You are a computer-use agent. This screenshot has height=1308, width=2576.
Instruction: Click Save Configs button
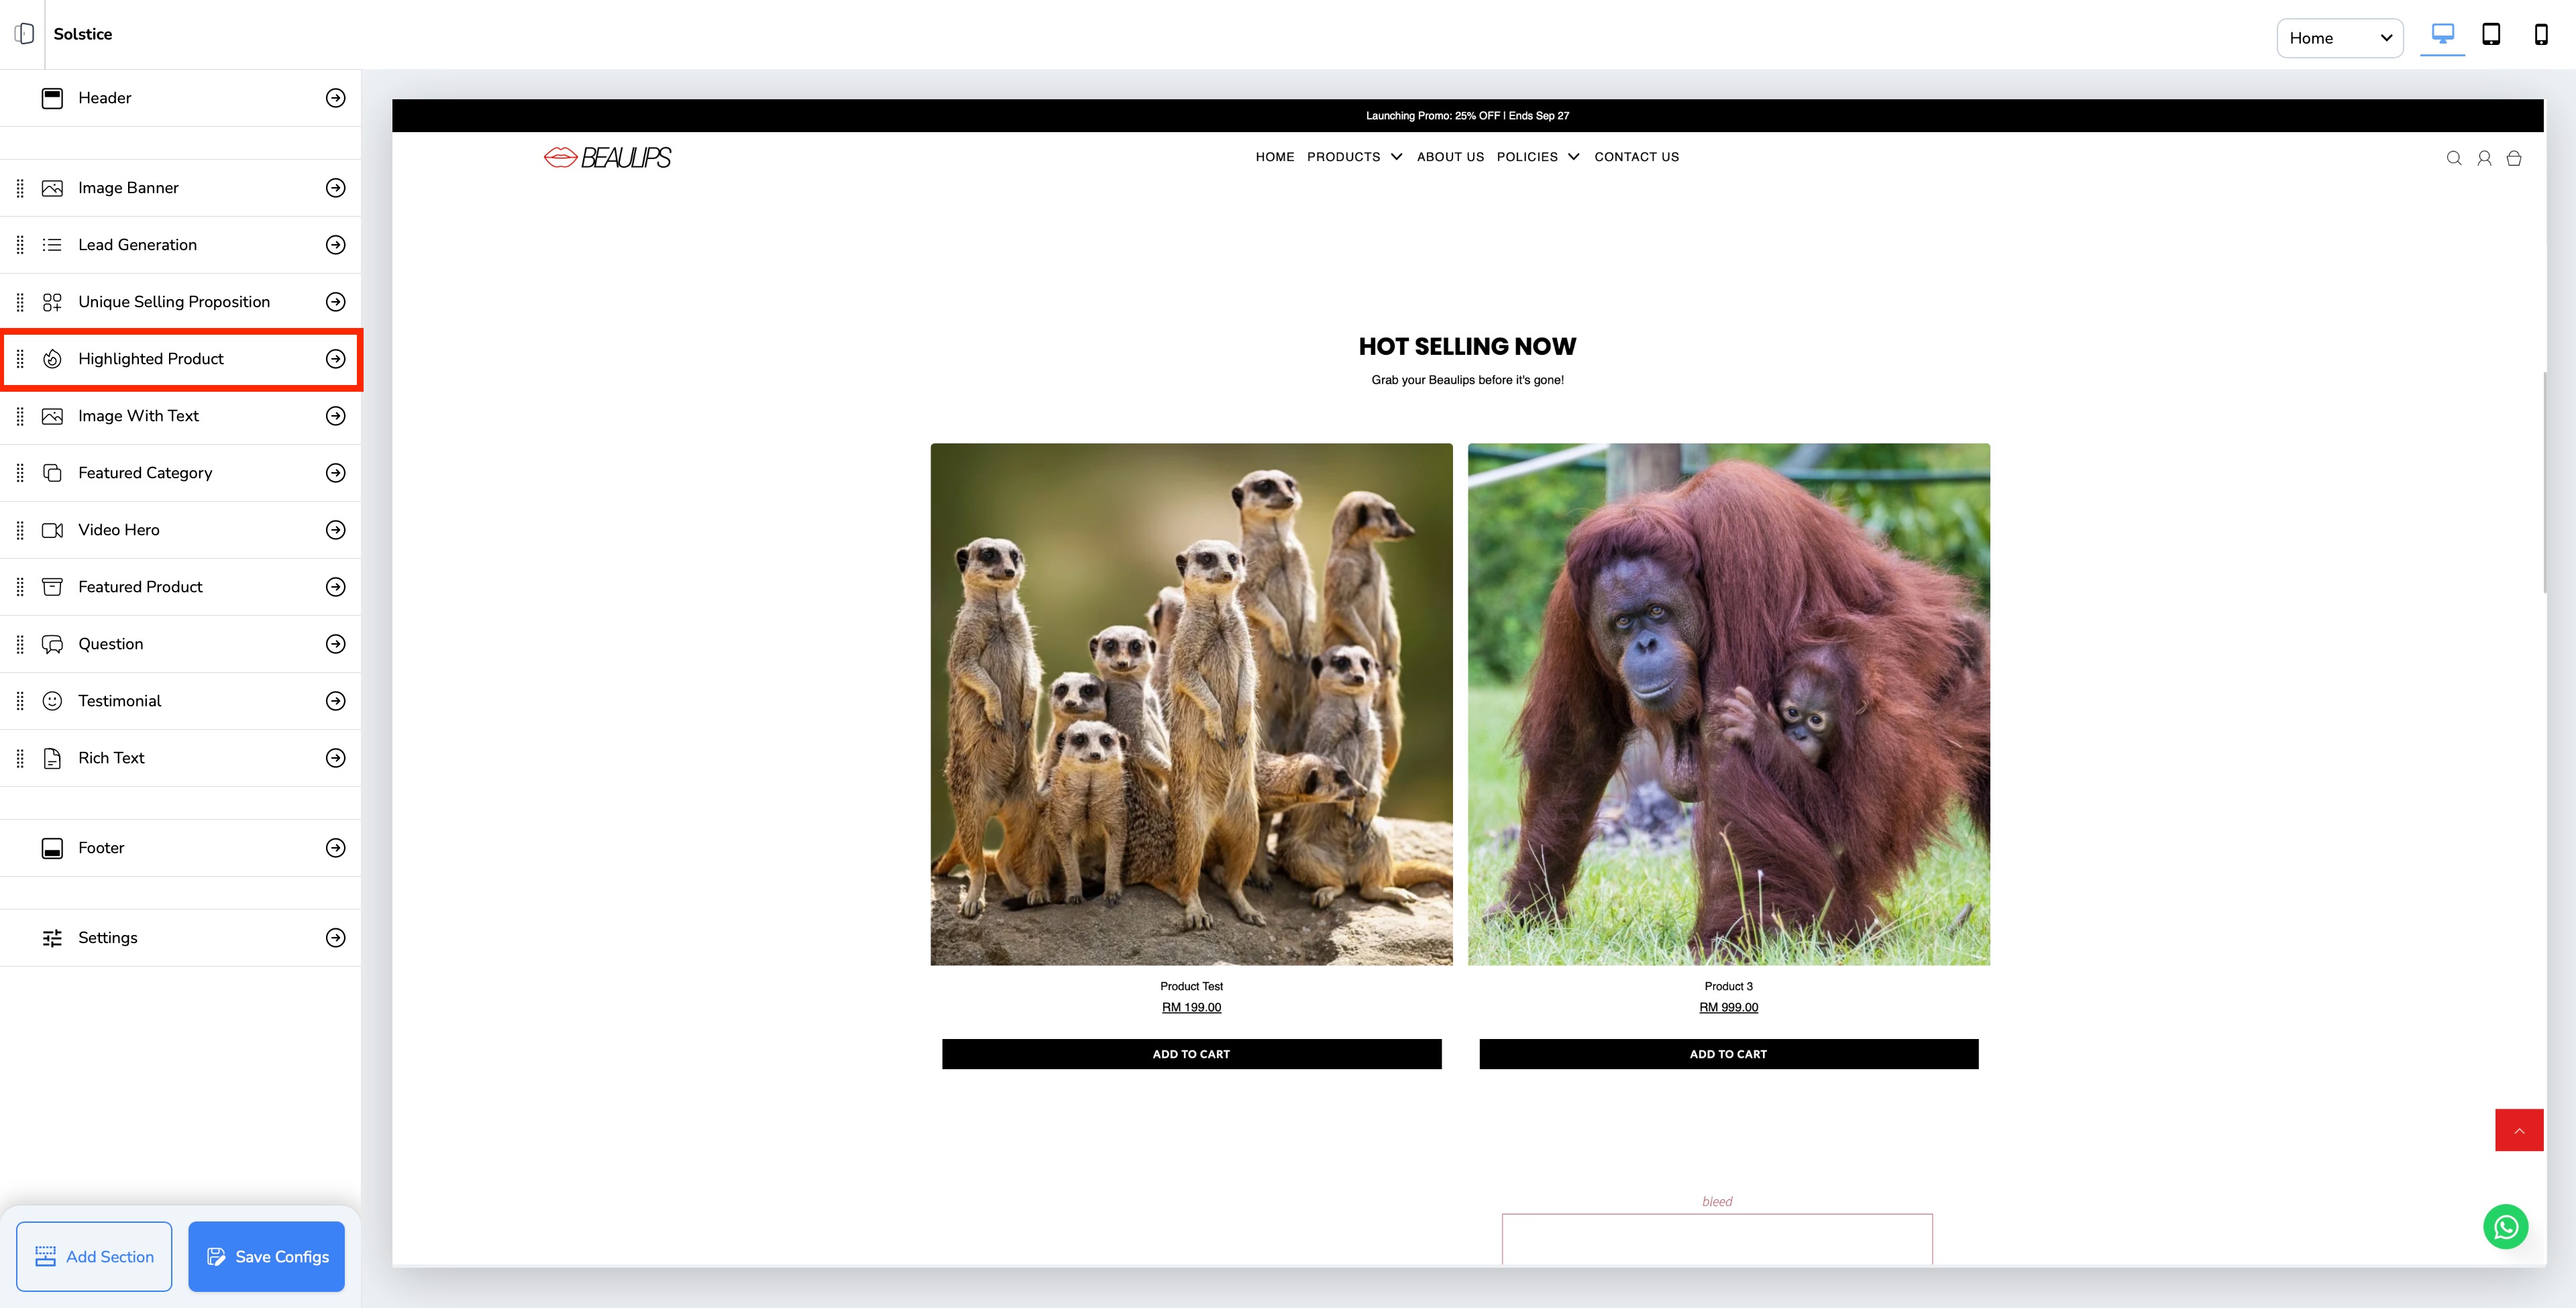(x=266, y=1256)
